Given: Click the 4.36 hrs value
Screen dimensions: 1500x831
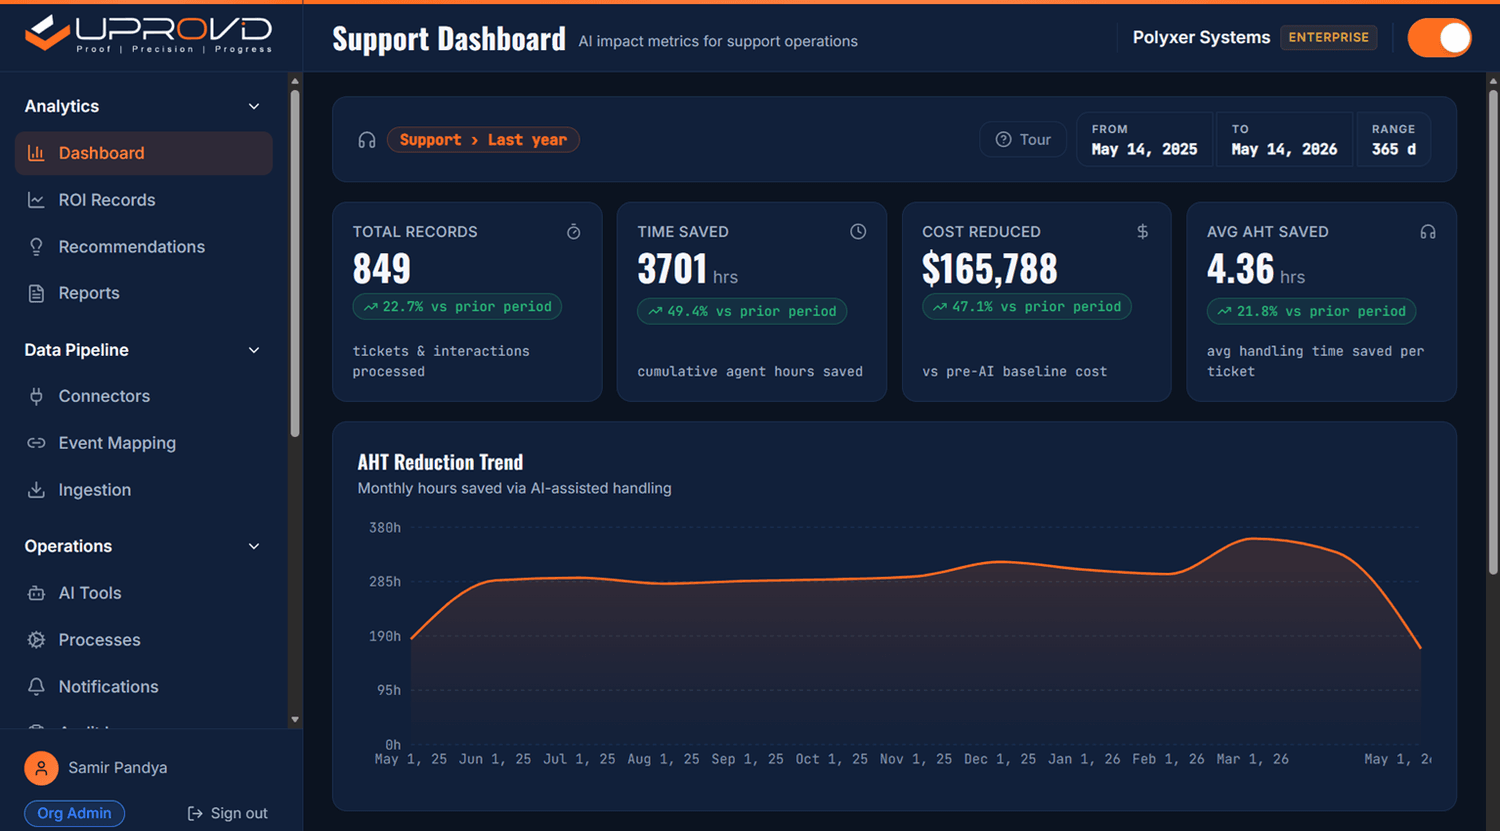Looking at the screenshot, I should click(x=1256, y=269).
